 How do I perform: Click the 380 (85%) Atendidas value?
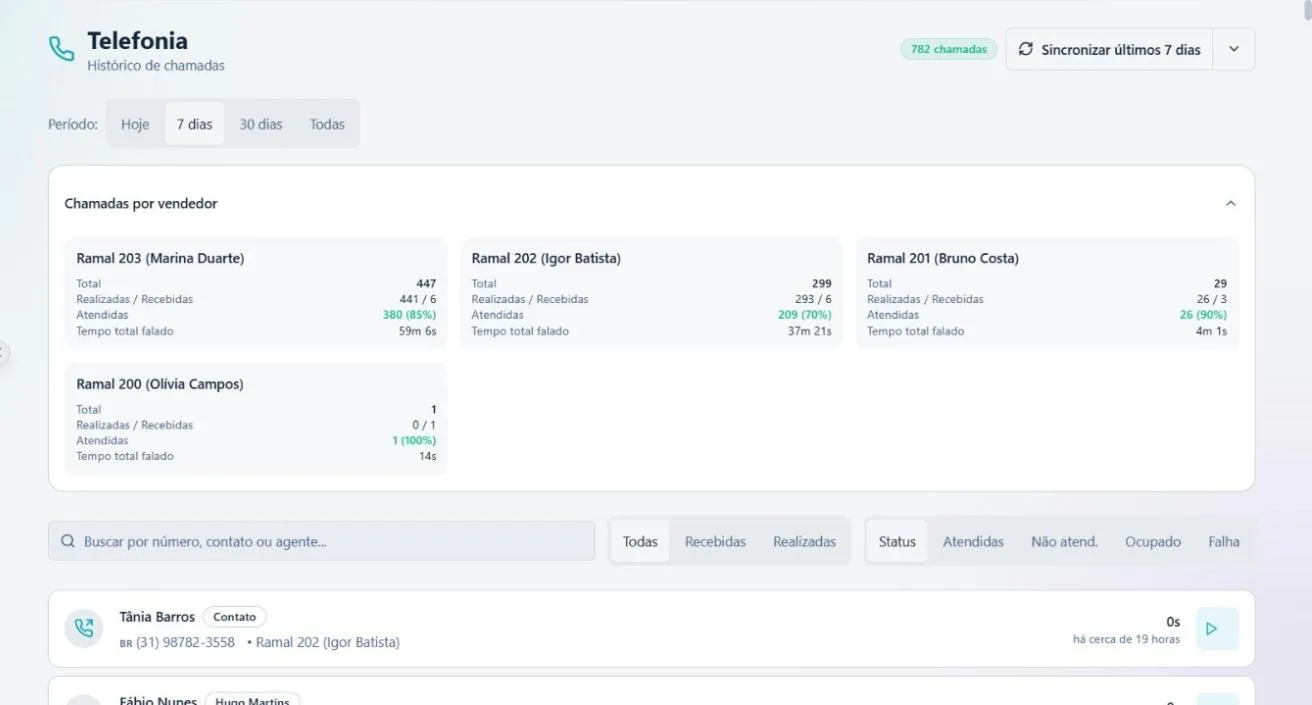pyautogui.click(x=409, y=315)
